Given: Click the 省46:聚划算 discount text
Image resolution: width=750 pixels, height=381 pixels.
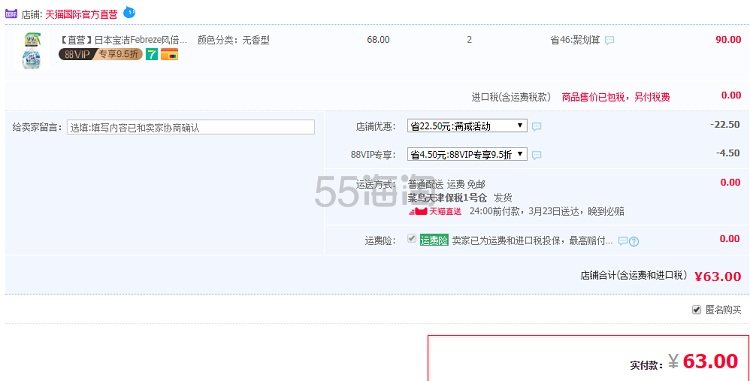Looking at the screenshot, I should pyautogui.click(x=575, y=40).
